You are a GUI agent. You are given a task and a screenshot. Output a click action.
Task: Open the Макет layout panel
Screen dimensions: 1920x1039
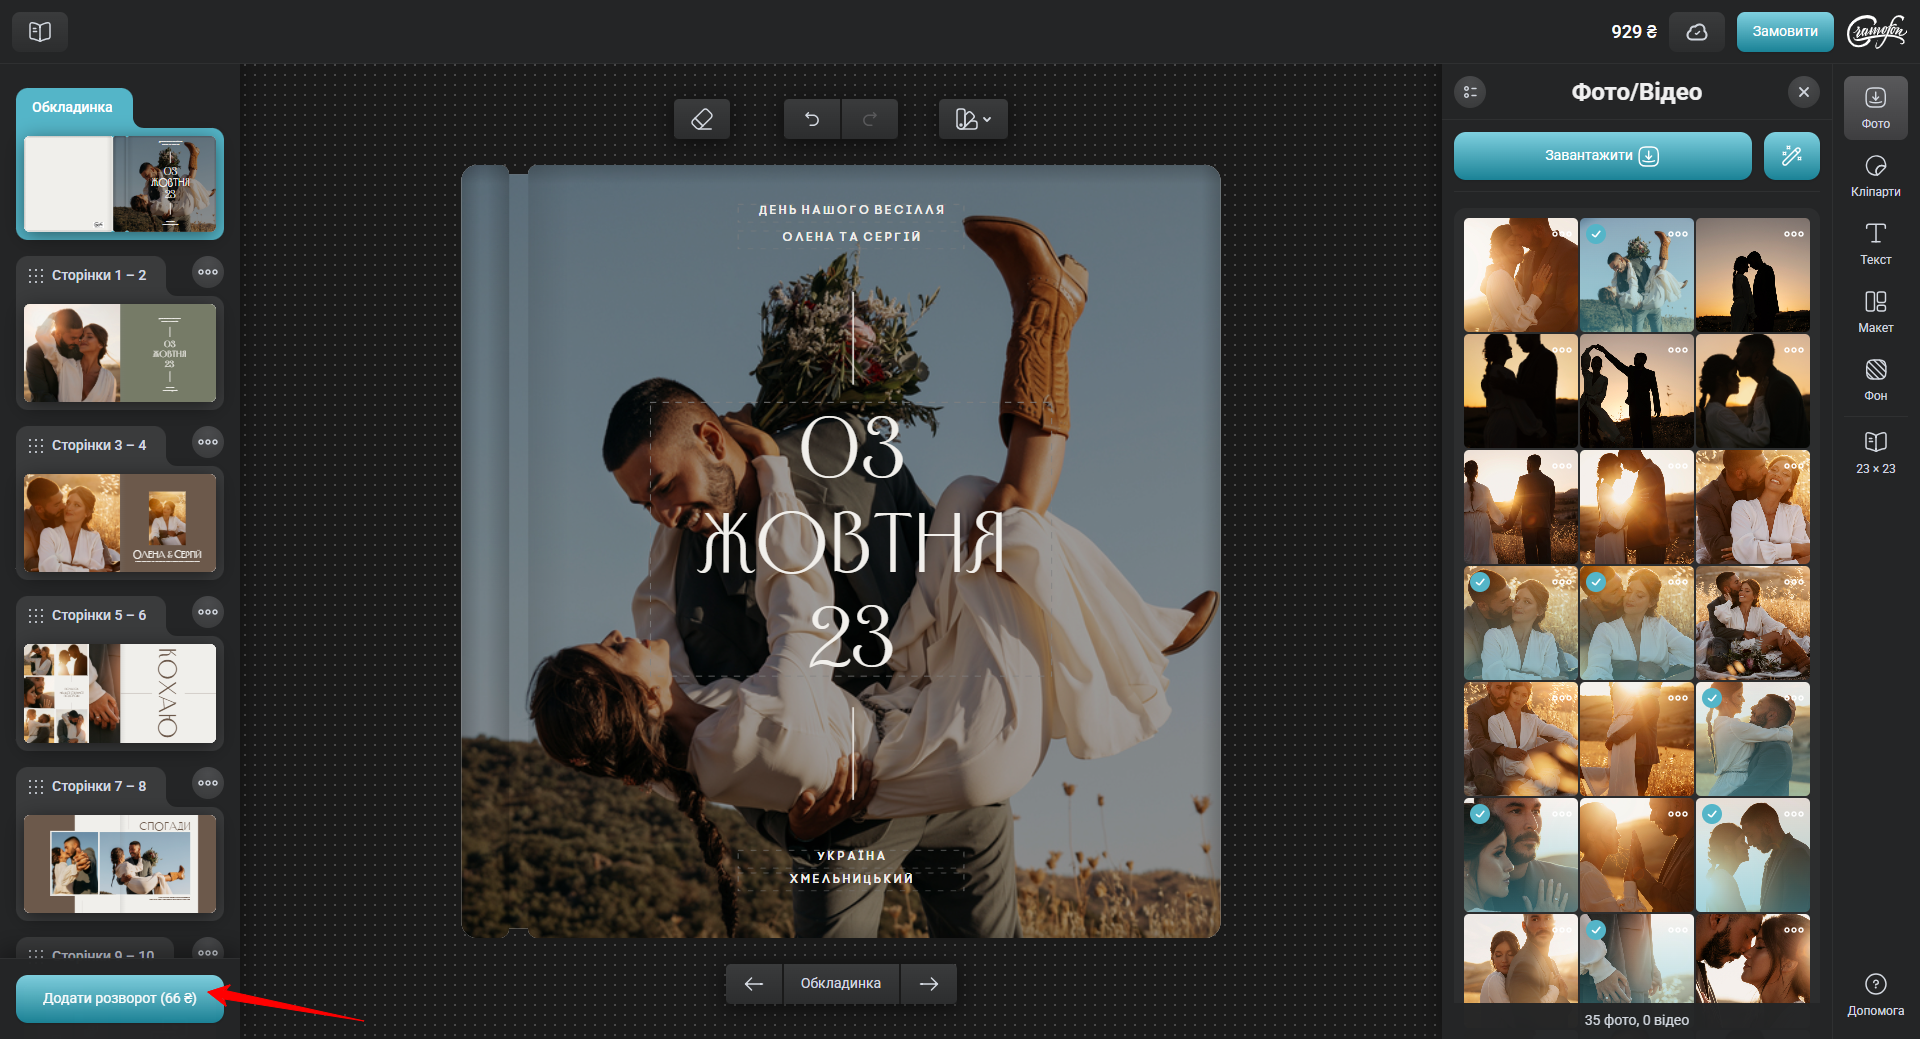1875,312
